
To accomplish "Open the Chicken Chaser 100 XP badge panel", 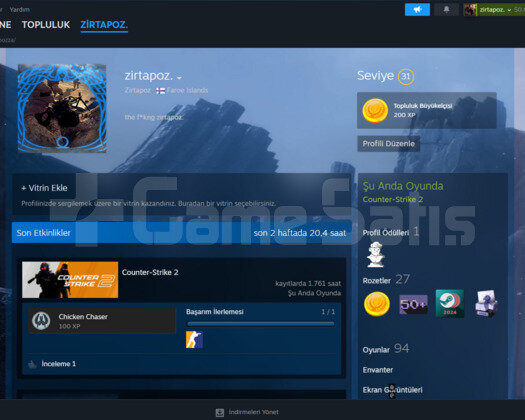I will click(102, 321).
